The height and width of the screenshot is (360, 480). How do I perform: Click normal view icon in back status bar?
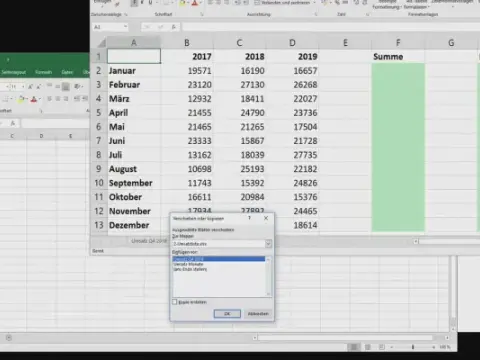point(354,347)
